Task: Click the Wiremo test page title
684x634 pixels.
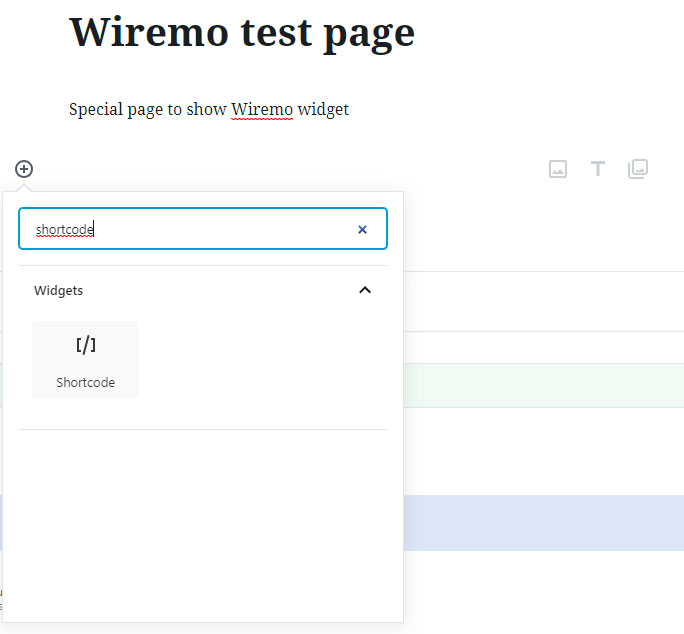Action: tap(242, 34)
